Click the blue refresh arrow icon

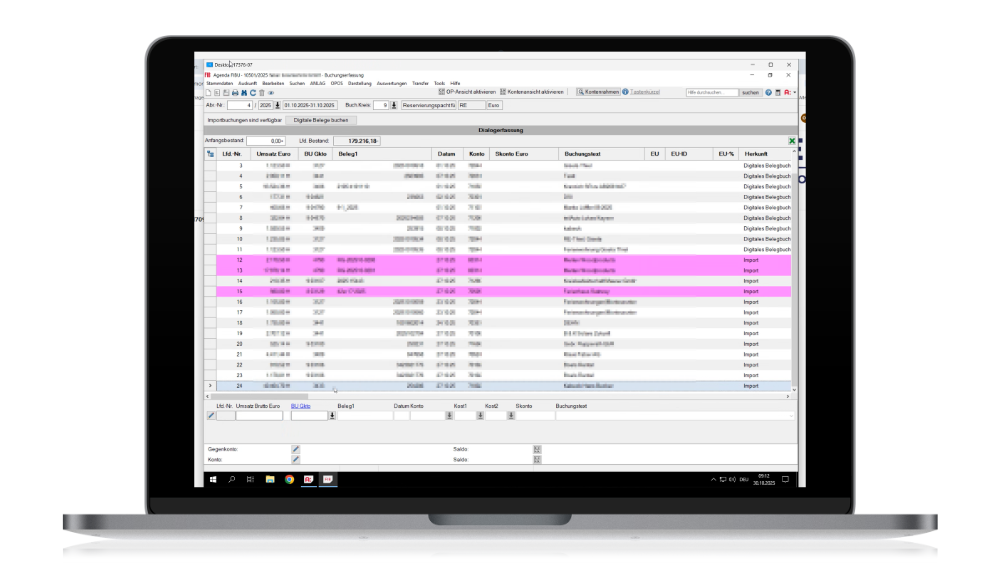click(253, 93)
